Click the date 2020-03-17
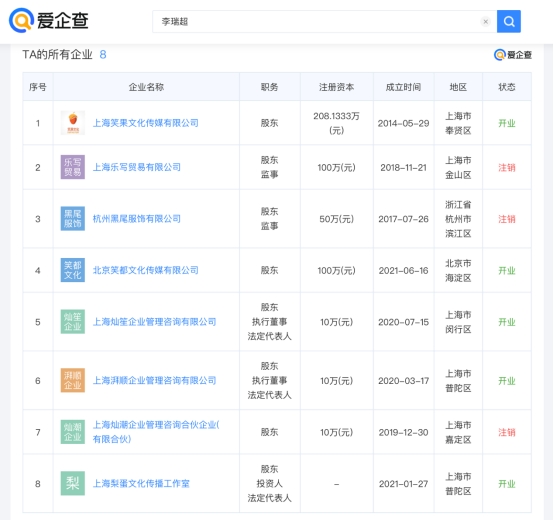The width and height of the screenshot is (554, 520). pyautogui.click(x=403, y=381)
